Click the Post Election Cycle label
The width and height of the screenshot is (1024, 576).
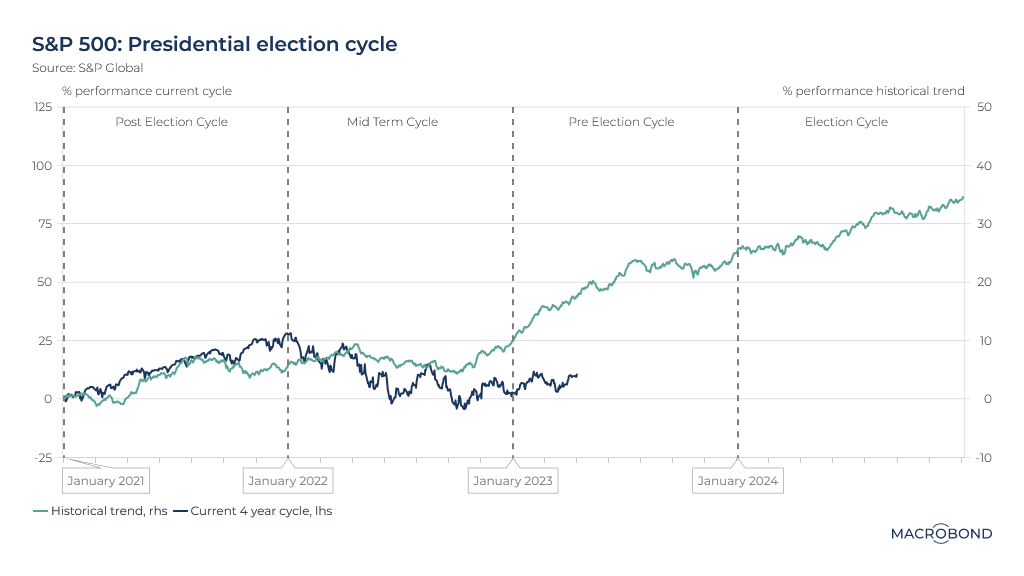tap(172, 122)
